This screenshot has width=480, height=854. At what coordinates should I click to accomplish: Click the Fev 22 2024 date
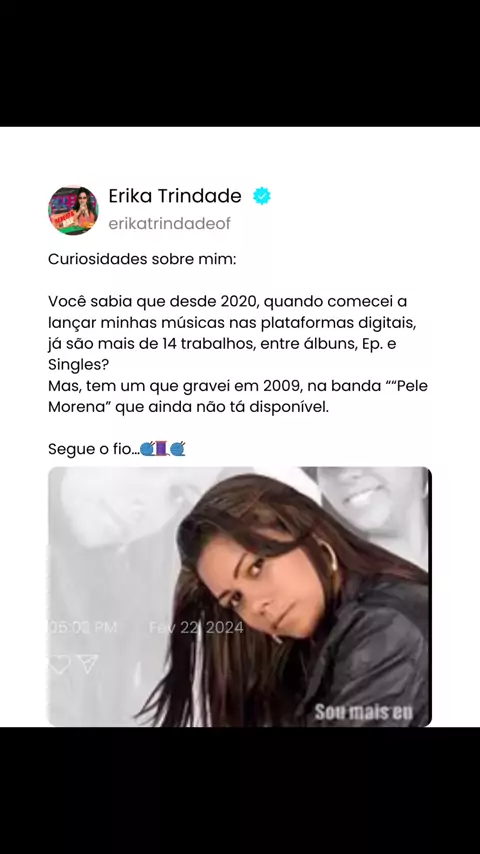tap(196, 627)
